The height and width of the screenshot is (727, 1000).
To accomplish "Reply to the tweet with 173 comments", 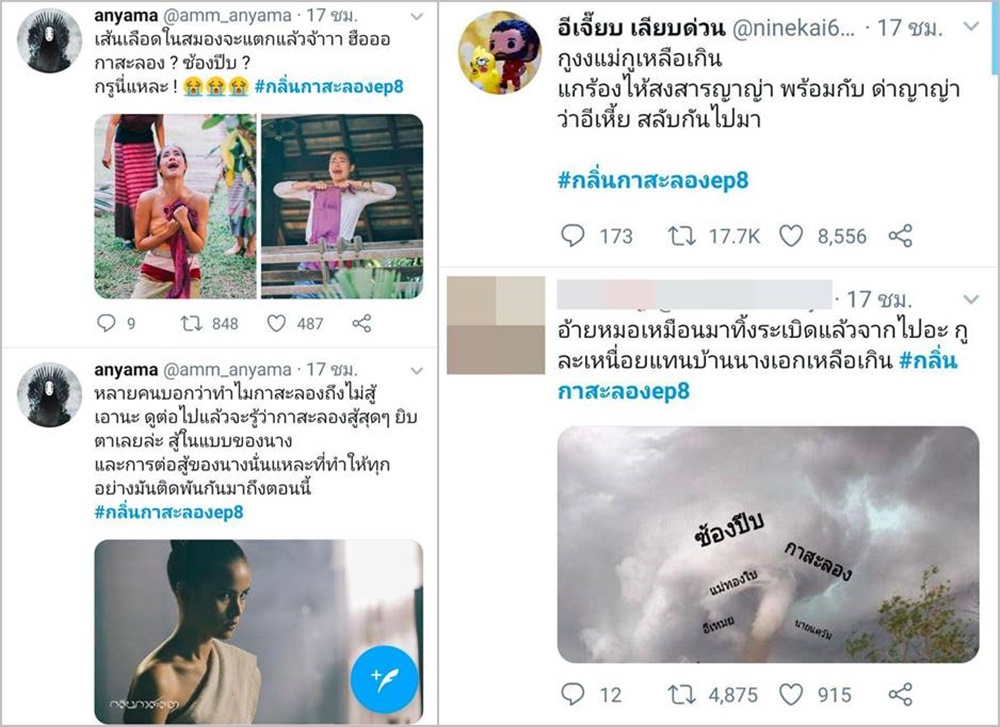I will coord(572,236).
